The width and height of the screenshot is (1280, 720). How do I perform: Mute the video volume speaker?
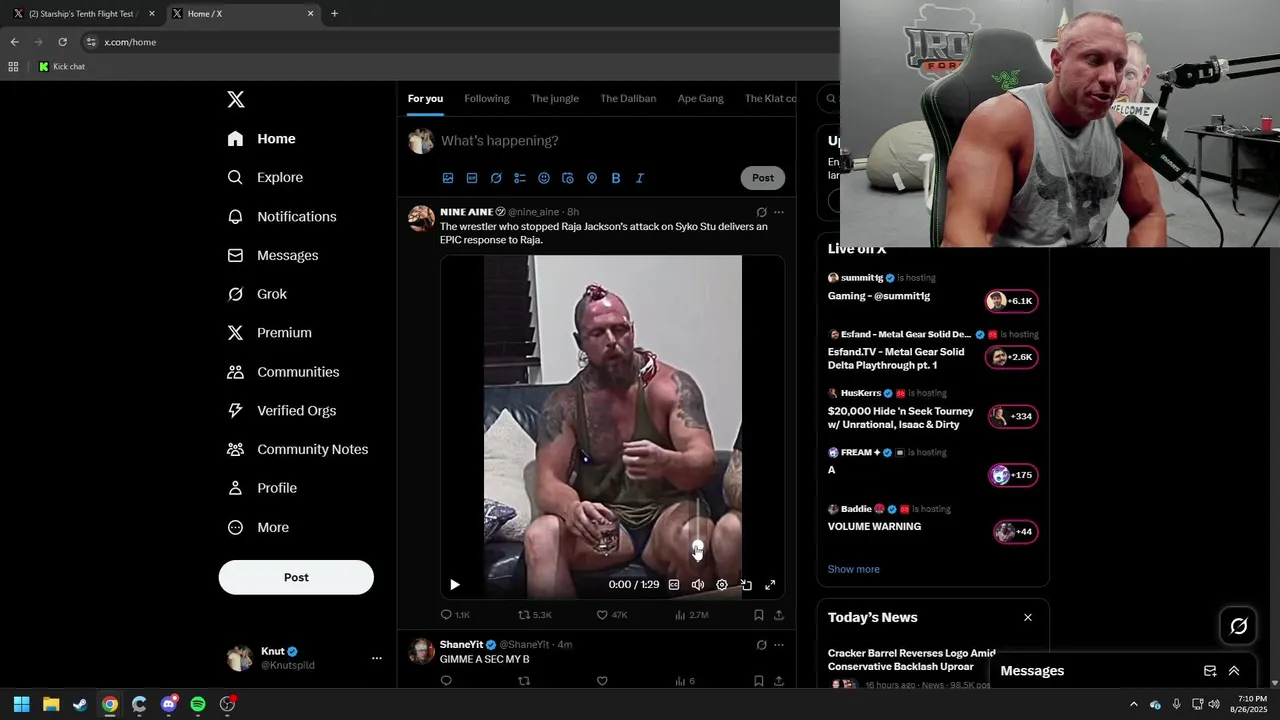point(698,585)
